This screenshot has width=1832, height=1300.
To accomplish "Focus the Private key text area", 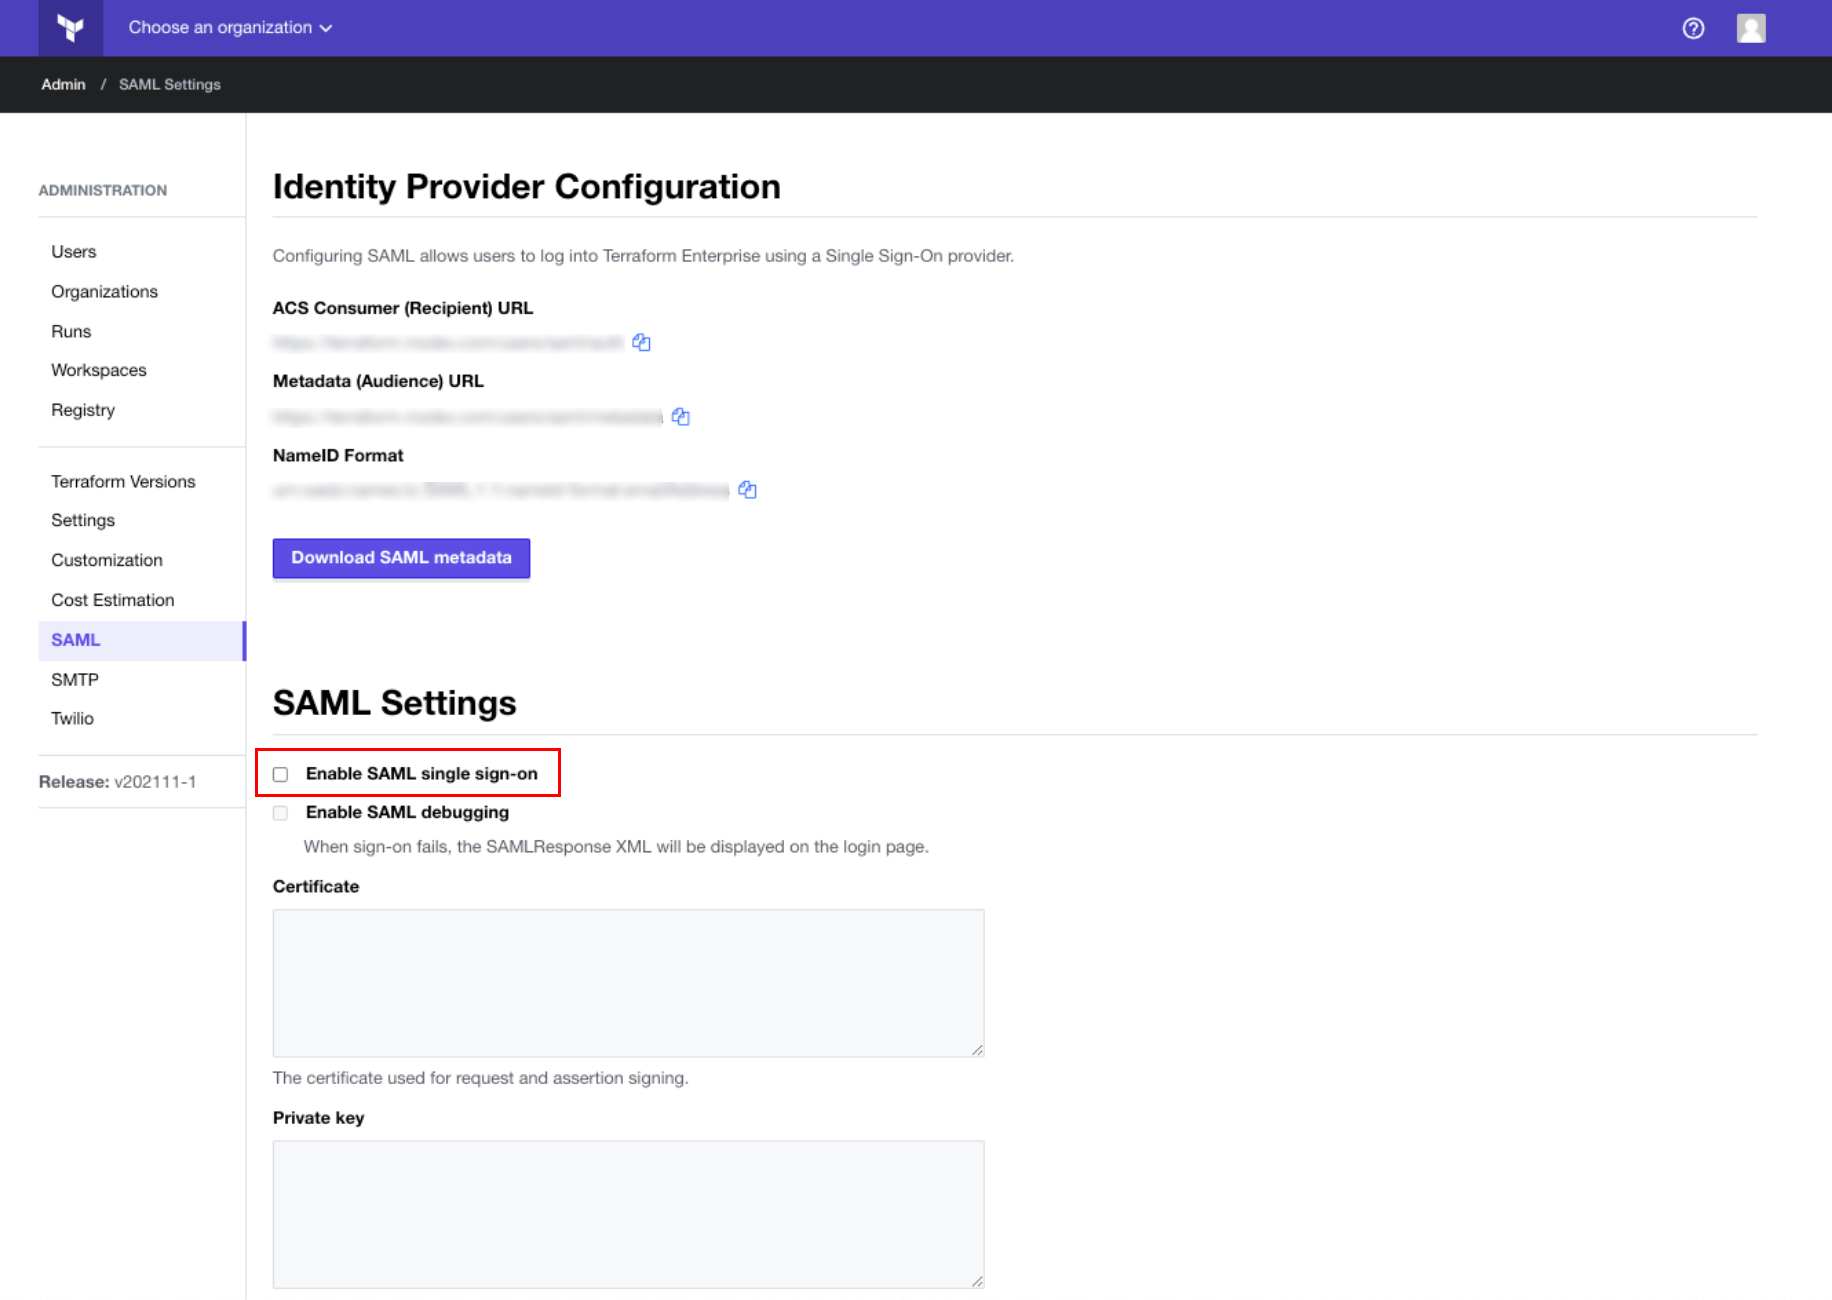I will point(628,1213).
